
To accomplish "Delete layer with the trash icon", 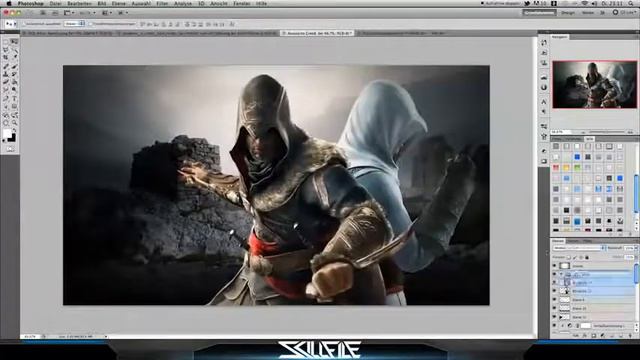I will click(630, 336).
